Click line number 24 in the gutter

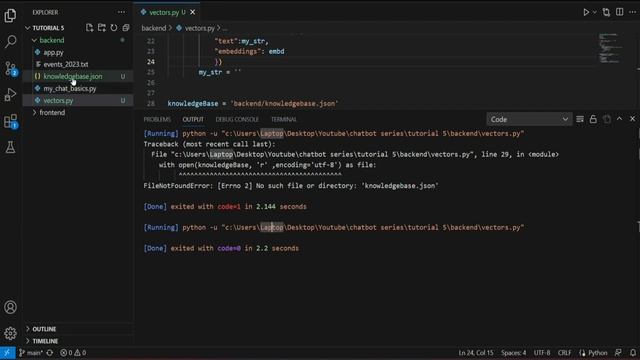(151, 62)
